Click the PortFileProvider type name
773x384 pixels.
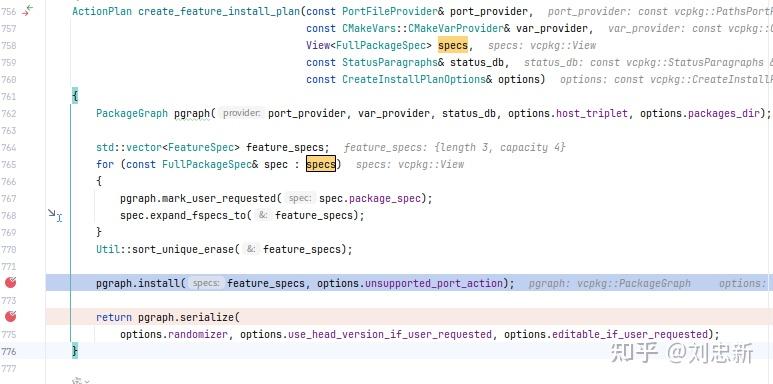click(x=389, y=11)
